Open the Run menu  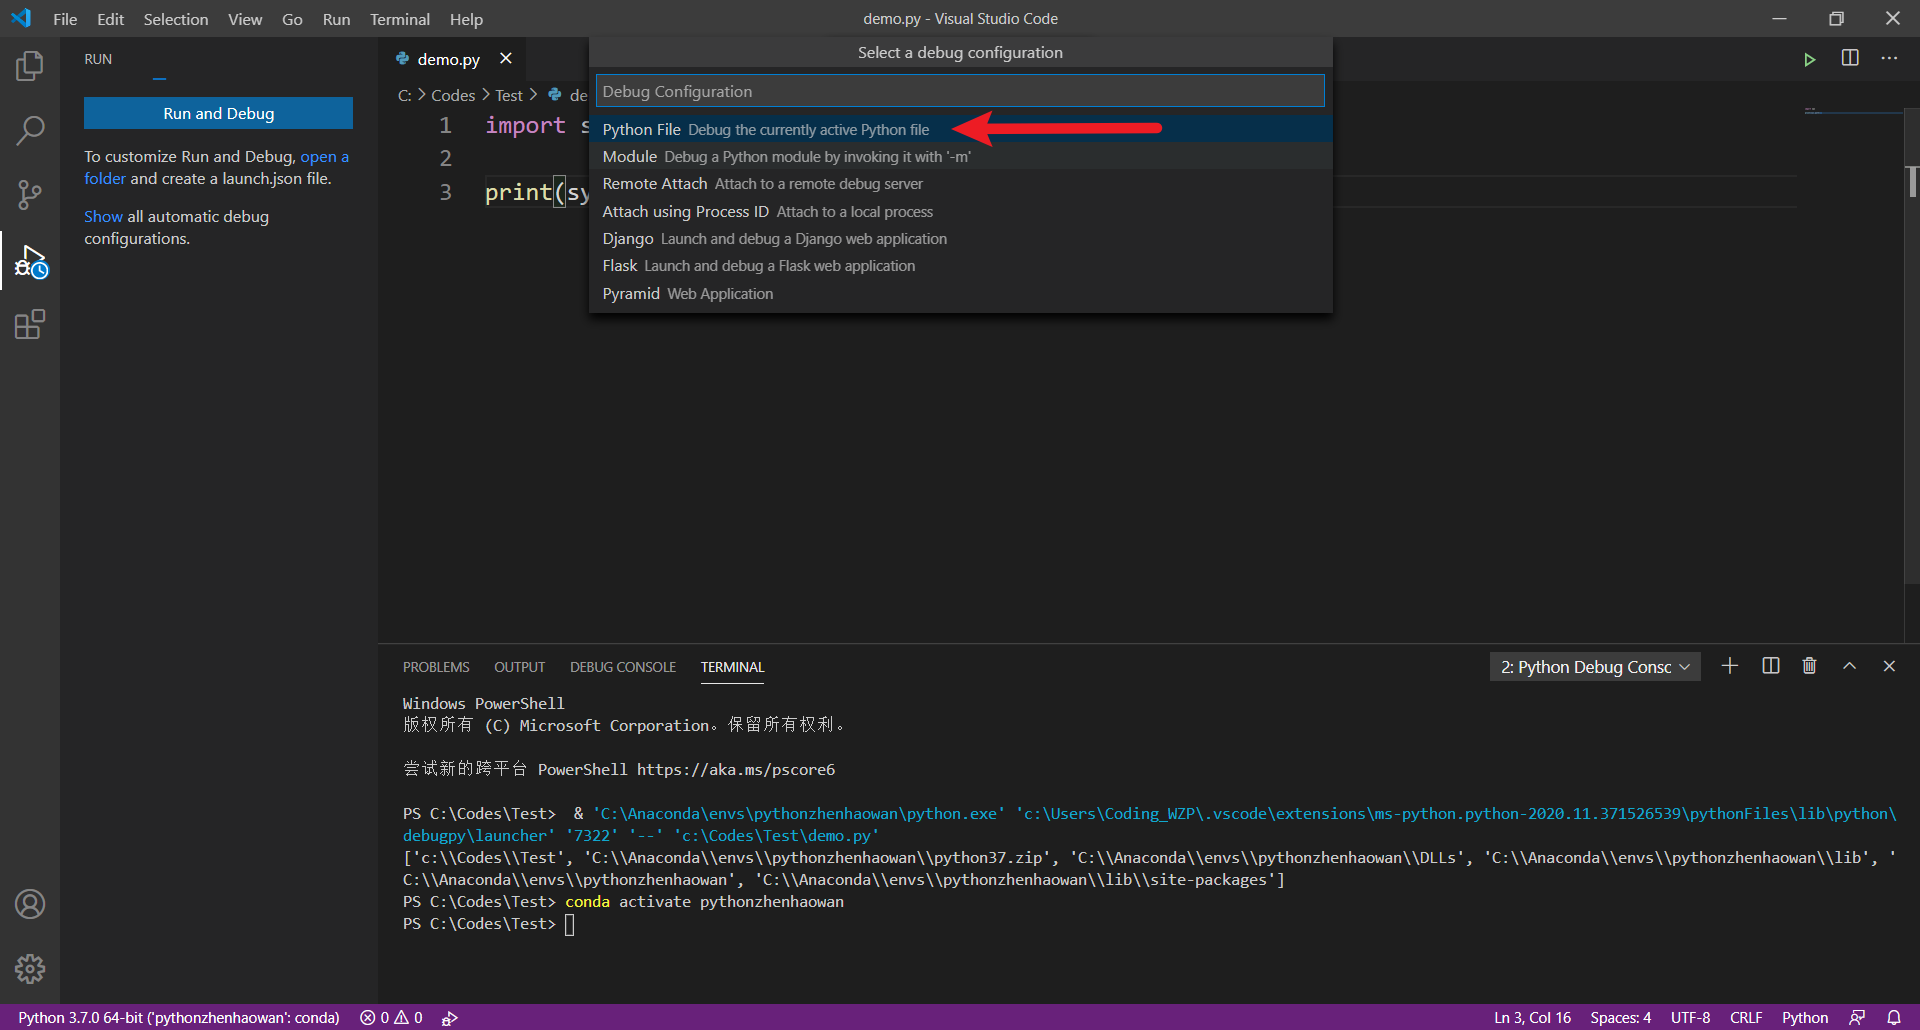click(336, 19)
